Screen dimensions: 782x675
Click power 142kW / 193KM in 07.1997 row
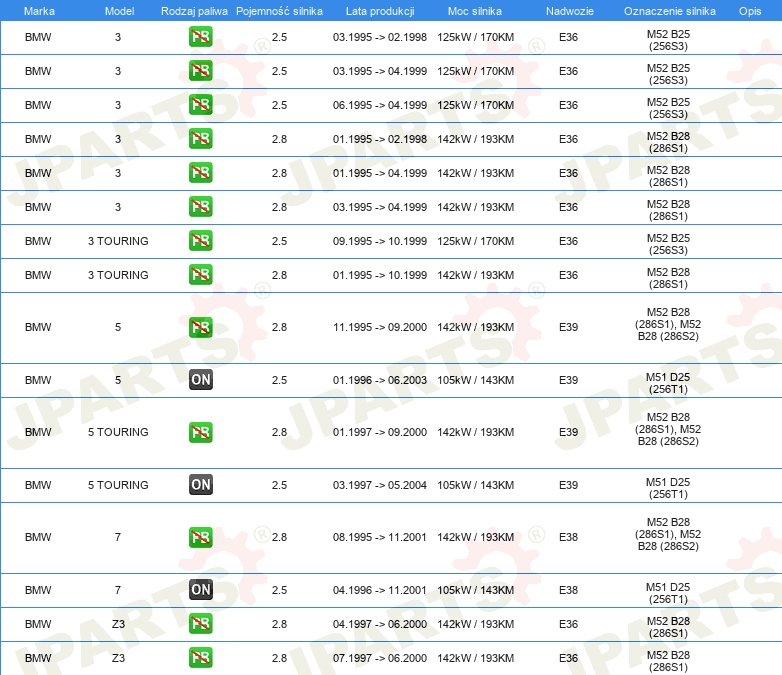click(476, 658)
